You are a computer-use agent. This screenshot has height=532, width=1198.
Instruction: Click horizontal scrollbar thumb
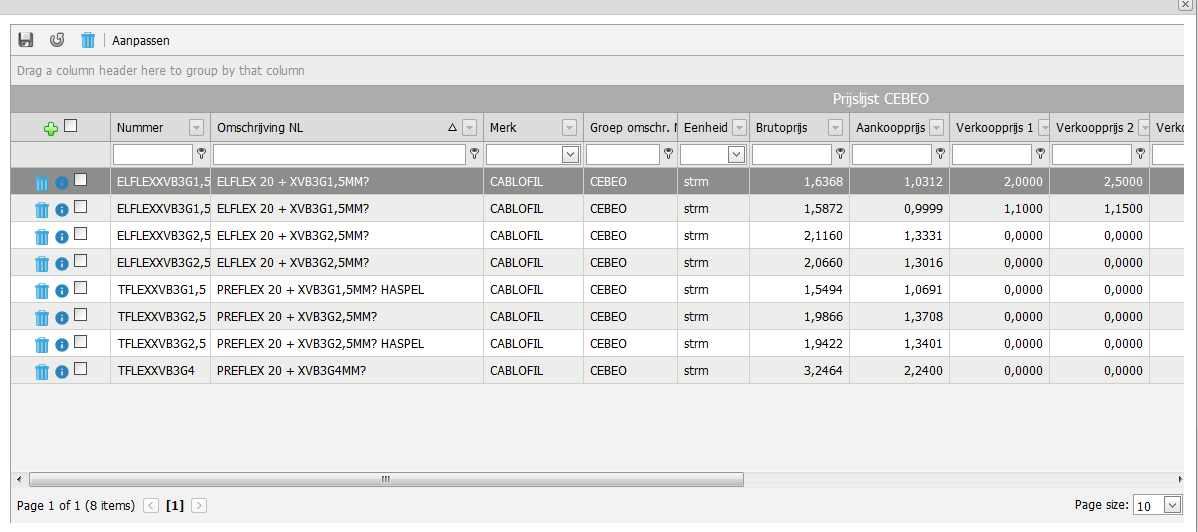click(386, 479)
